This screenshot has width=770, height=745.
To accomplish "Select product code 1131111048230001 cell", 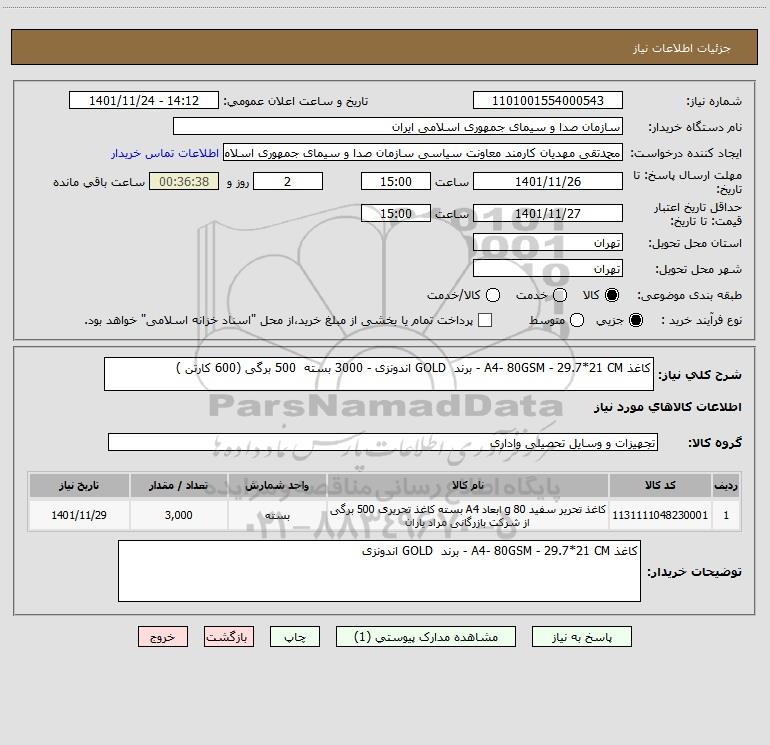I will point(660,515).
